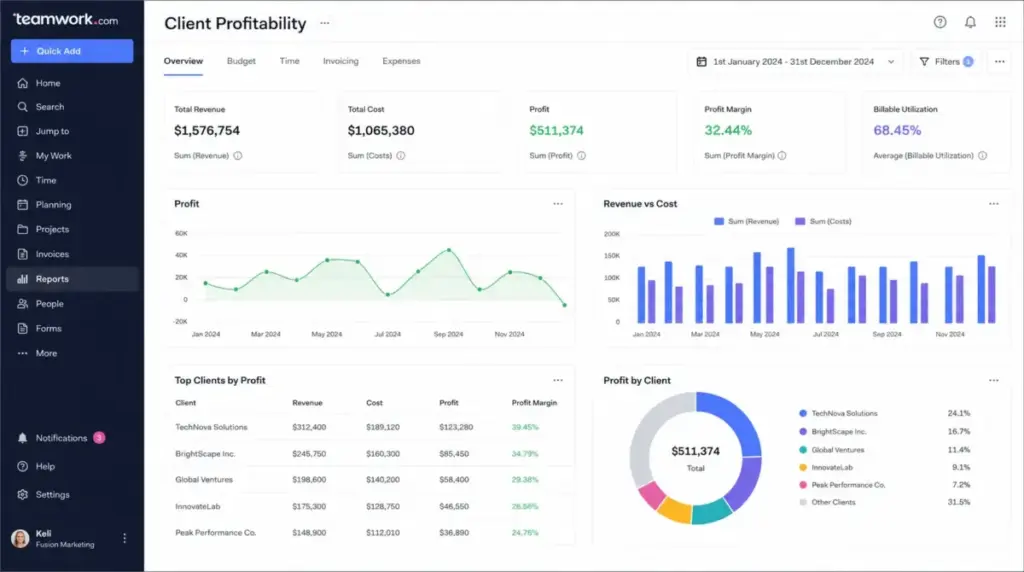The height and width of the screenshot is (572, 1024).
Task: Toggle the Sum (Revenue) legend item
Action: point(746,221)
